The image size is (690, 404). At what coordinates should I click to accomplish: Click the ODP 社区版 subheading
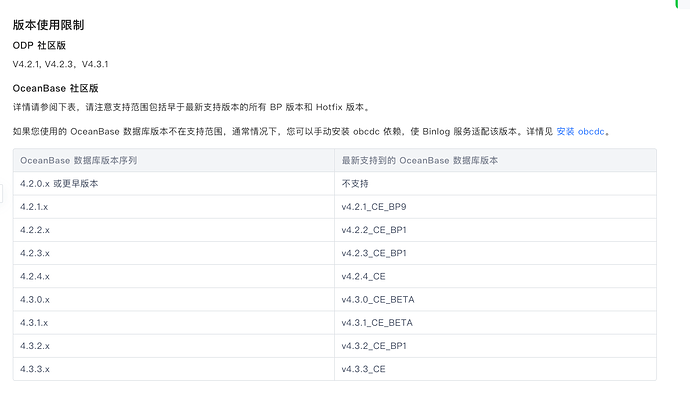coord(39,46)
